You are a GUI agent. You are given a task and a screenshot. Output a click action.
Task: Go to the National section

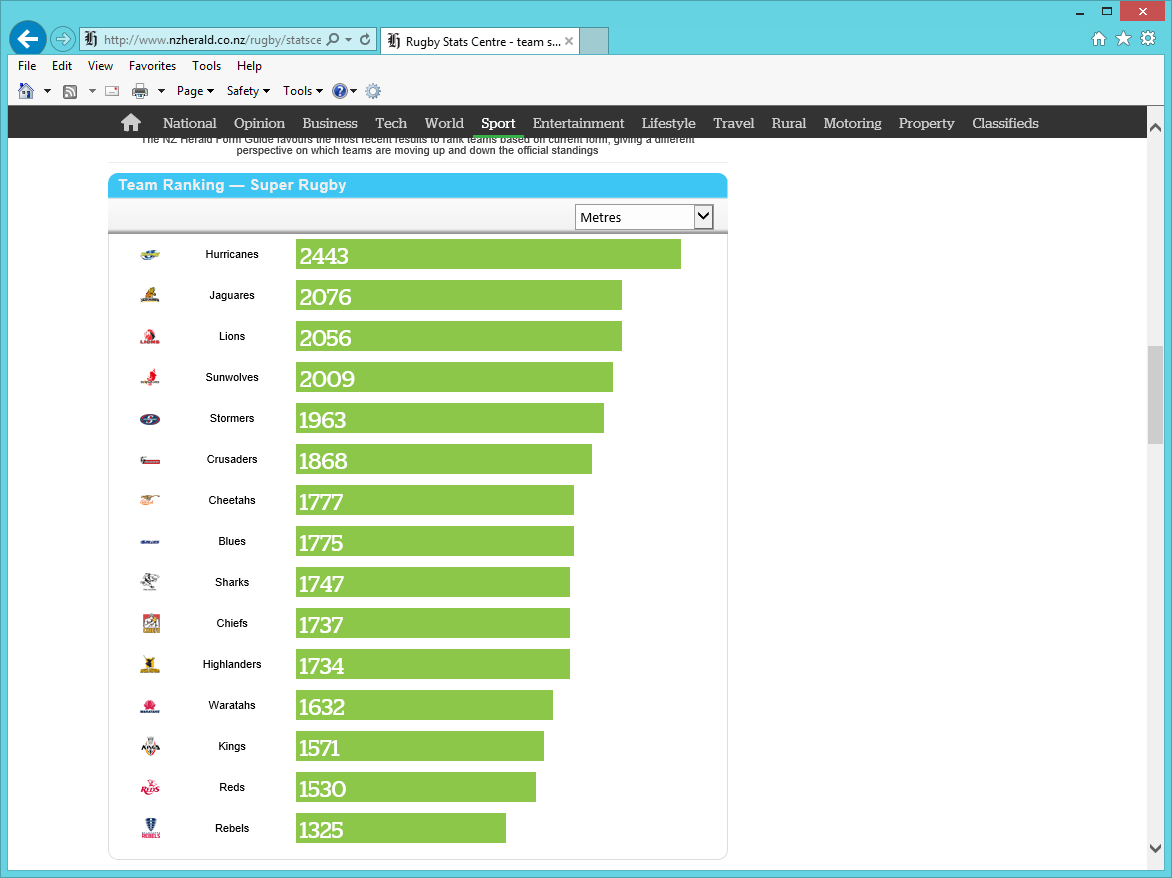[190, 123]
